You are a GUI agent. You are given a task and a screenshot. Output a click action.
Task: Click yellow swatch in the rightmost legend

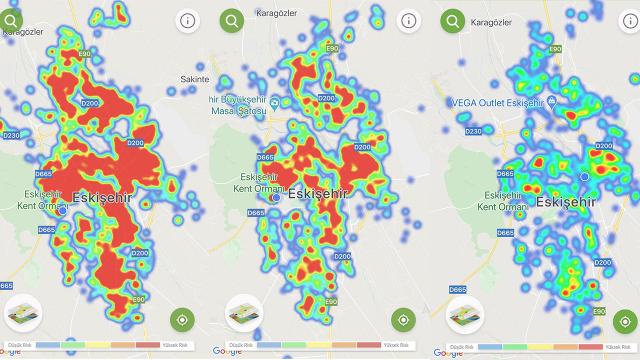pyautogui.click(x=540, y=347)
